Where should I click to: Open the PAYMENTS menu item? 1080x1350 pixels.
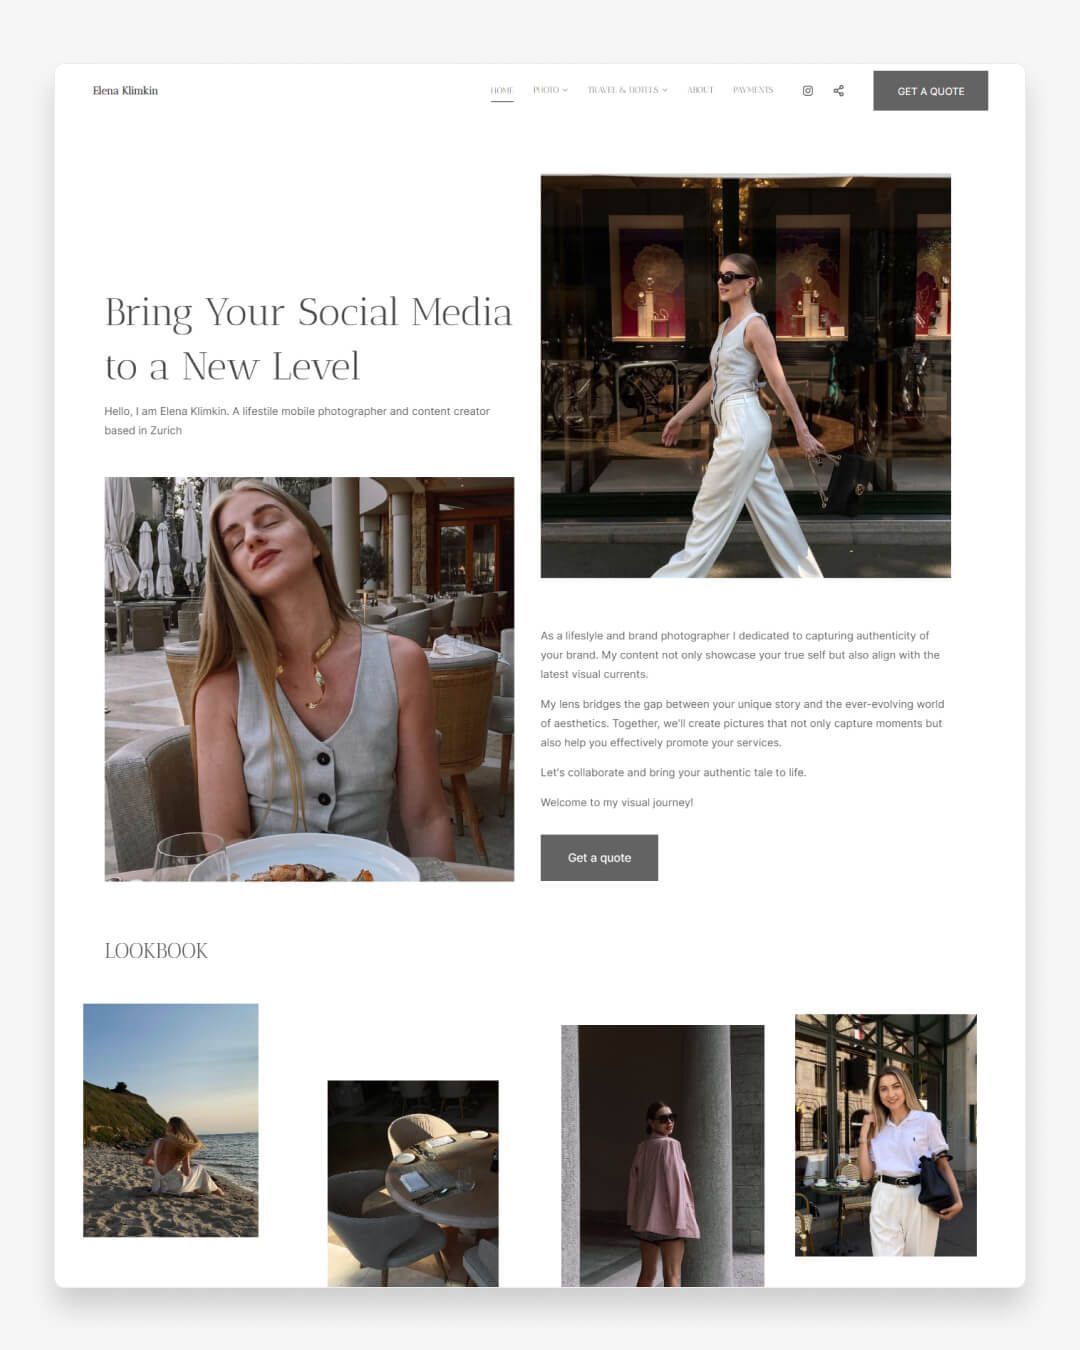[x=753, y=90]
